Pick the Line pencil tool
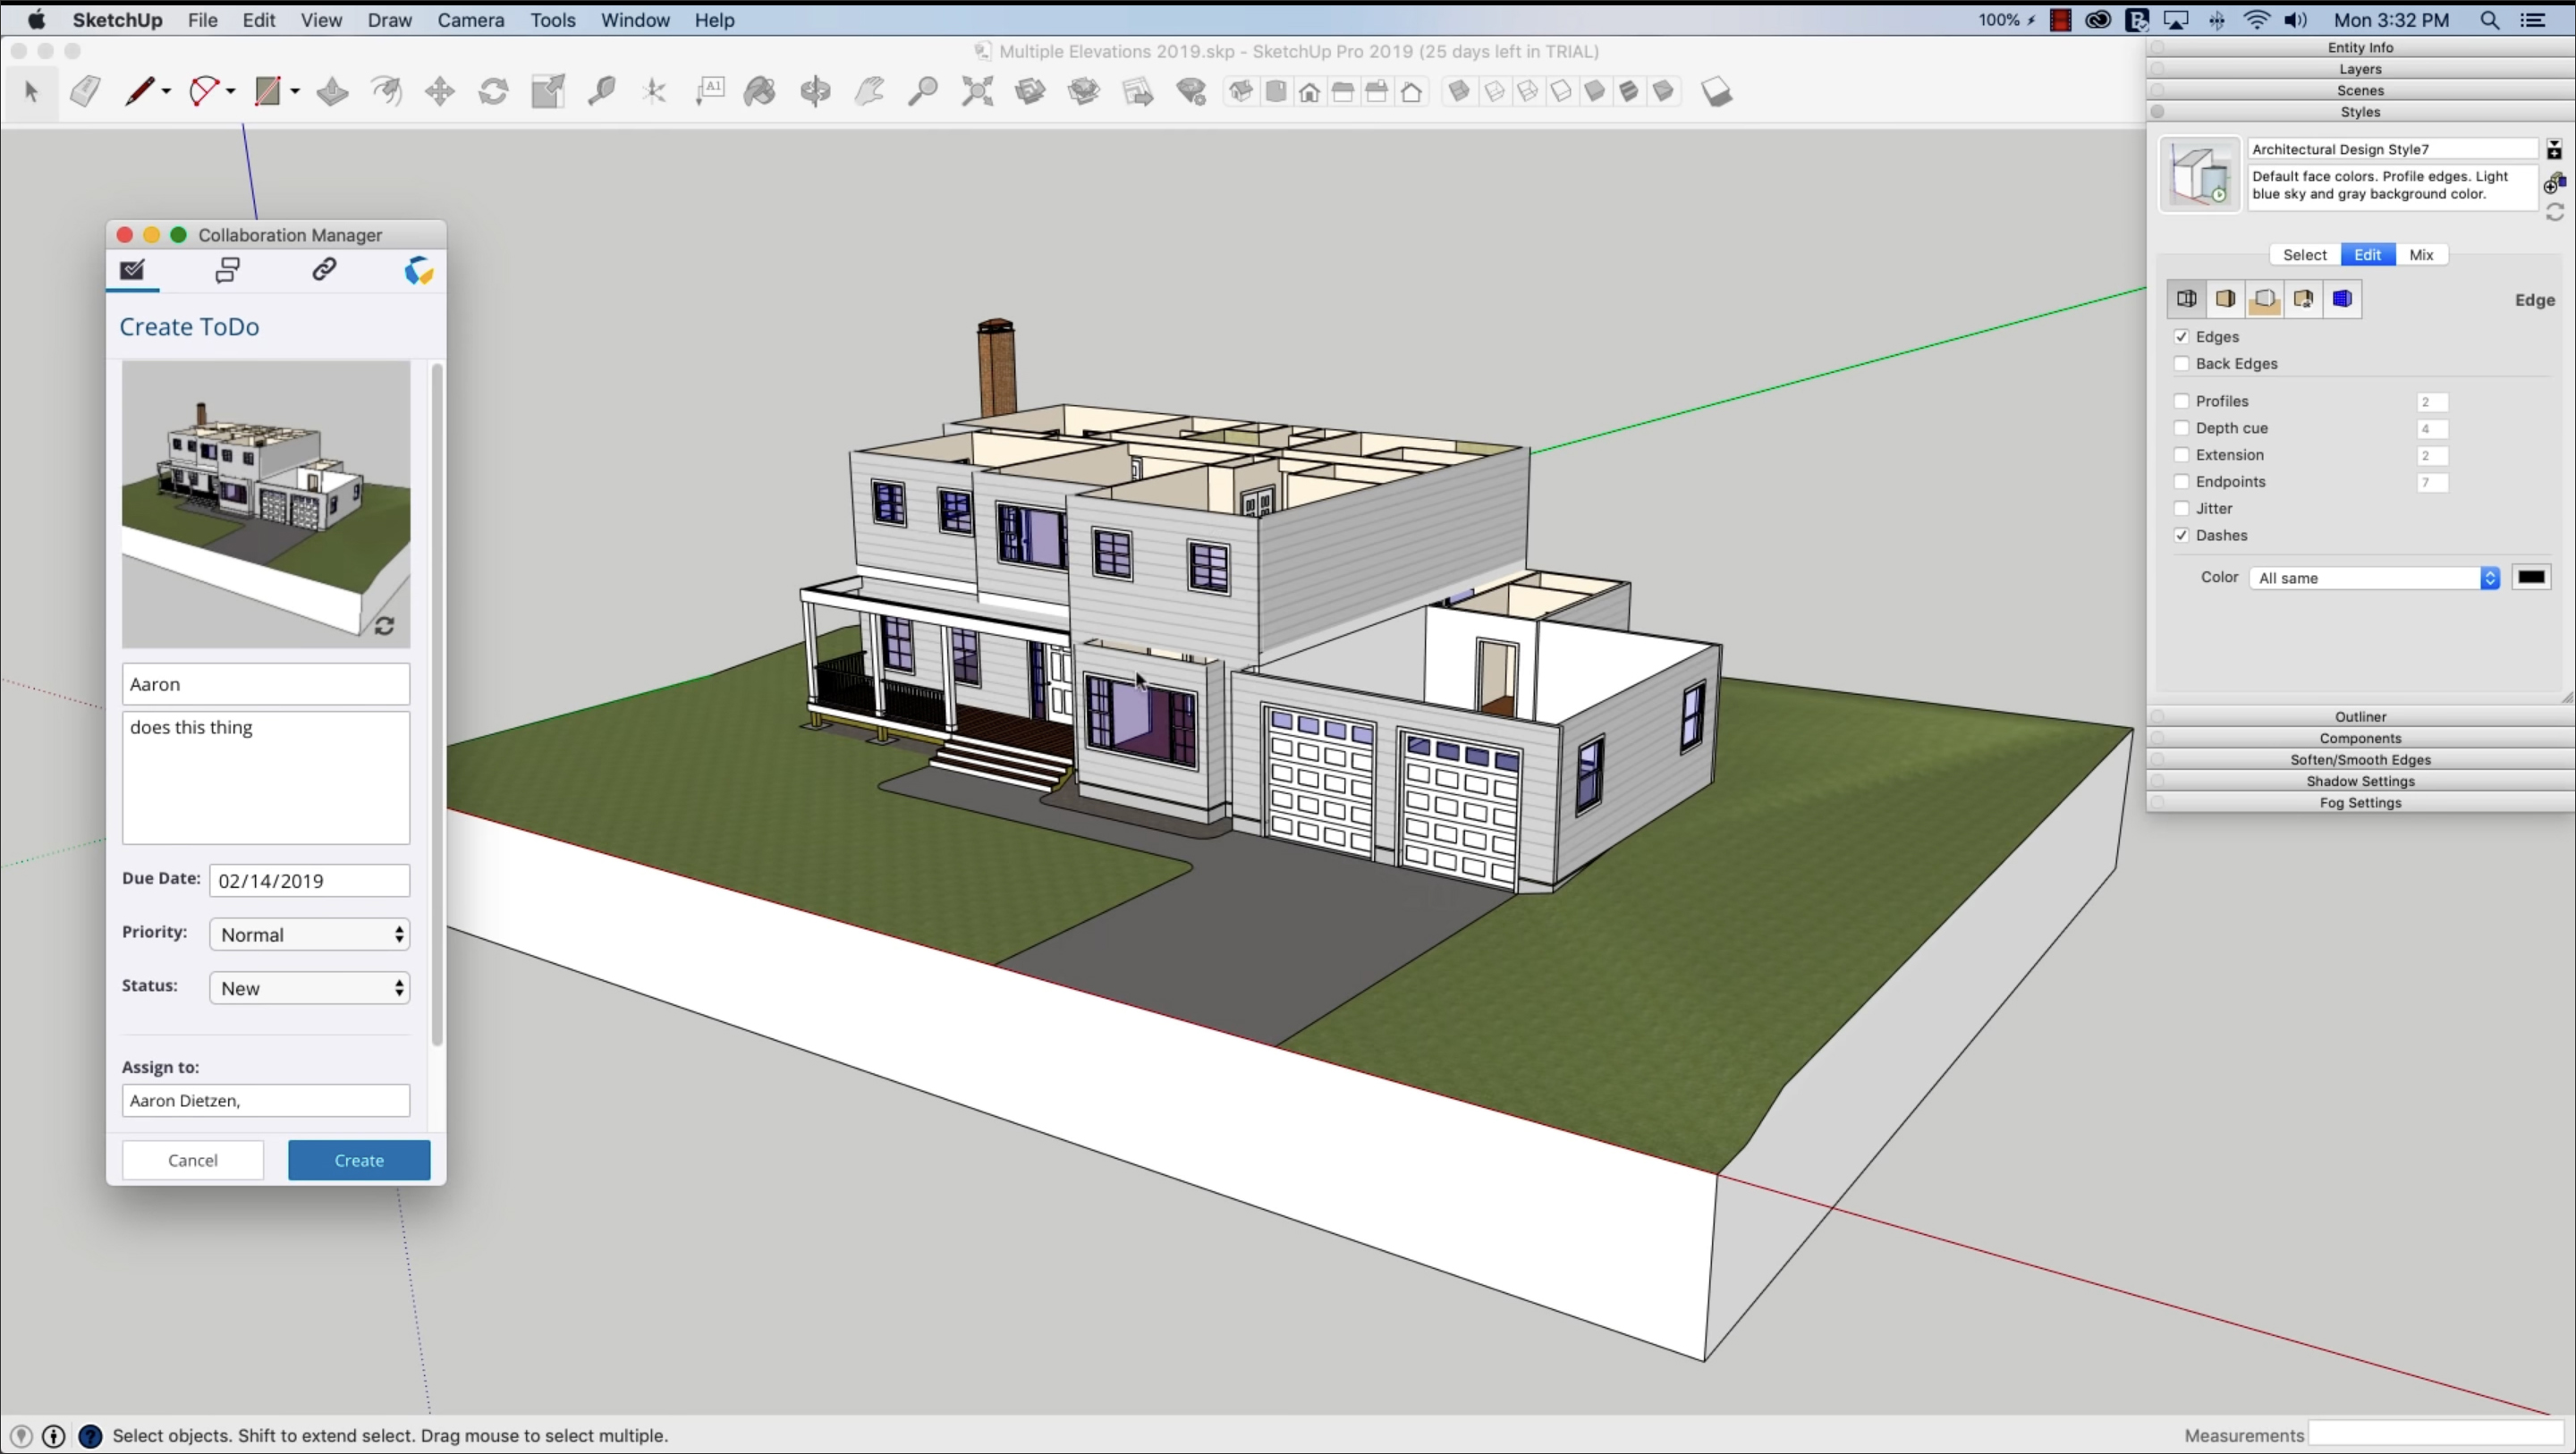 tap(139, 92)
